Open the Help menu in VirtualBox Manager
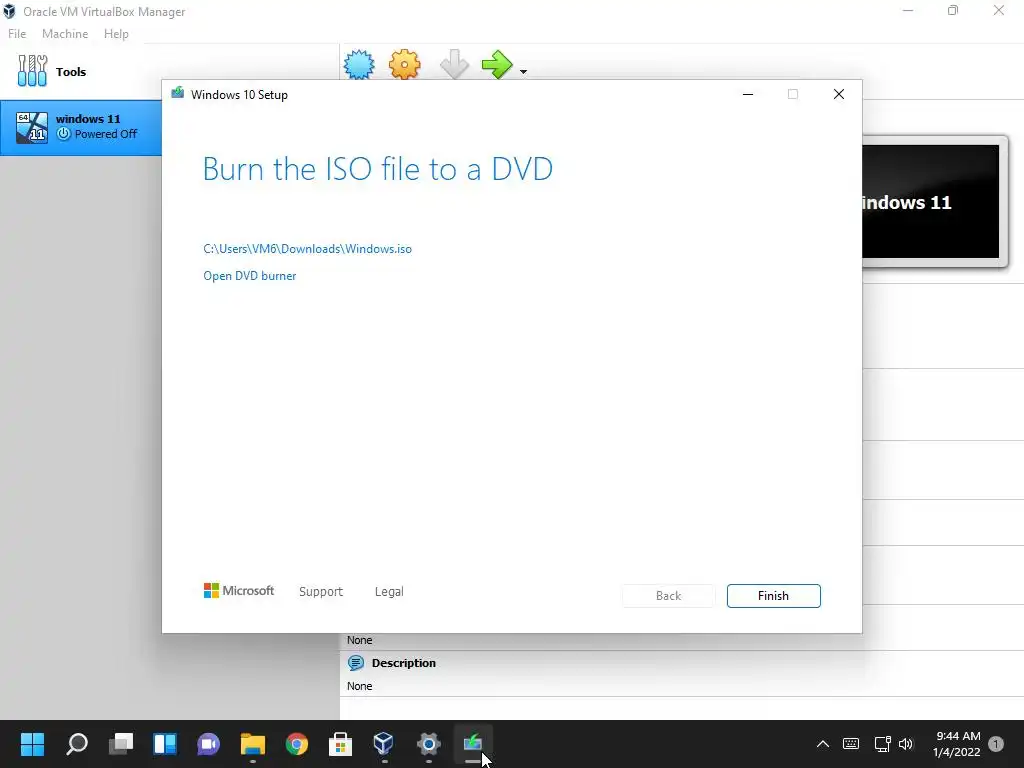The image size is (1024, 768). pyautogui.click(x=116, y=34)
